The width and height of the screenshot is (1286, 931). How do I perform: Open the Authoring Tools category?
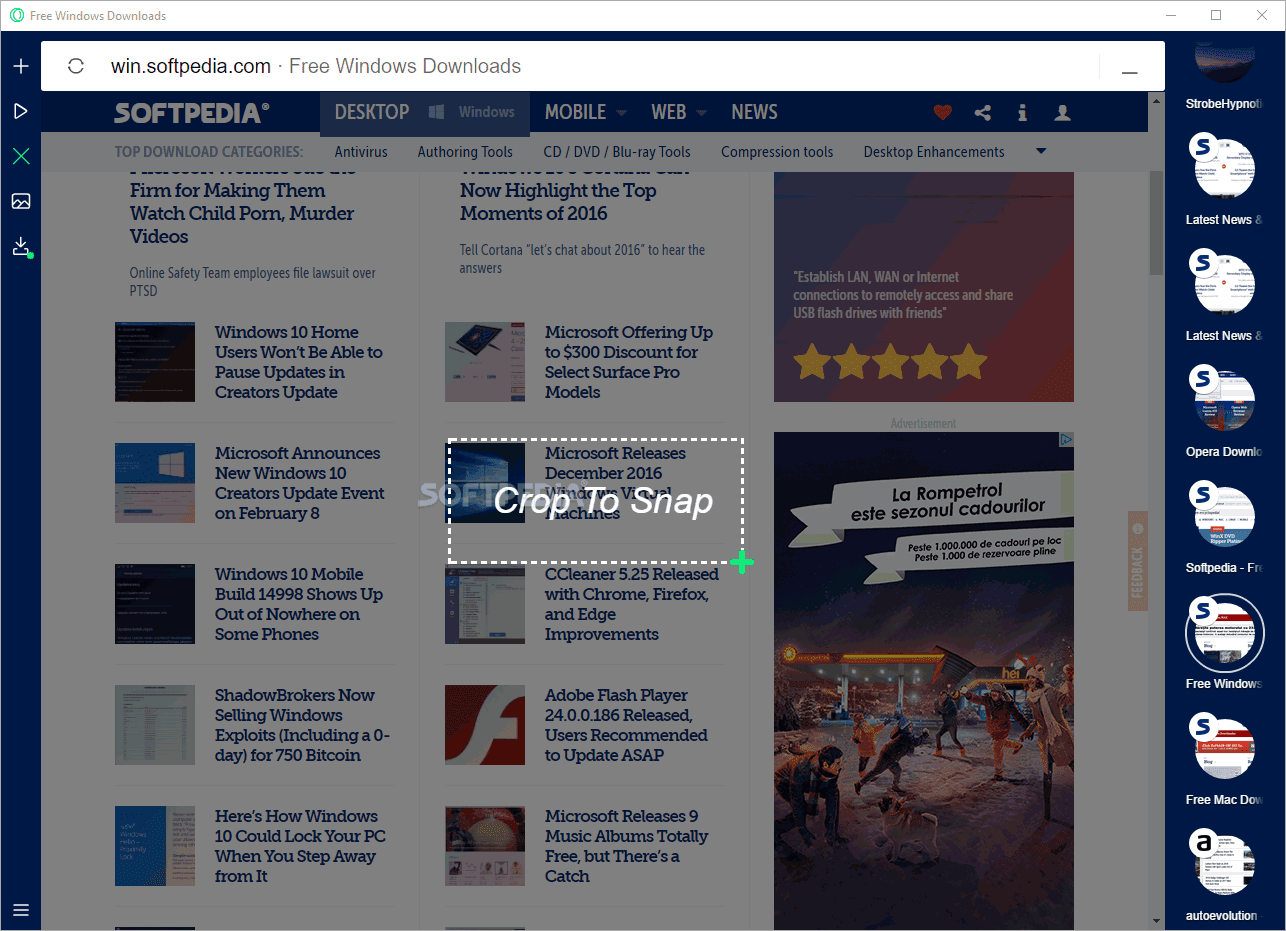465,152
